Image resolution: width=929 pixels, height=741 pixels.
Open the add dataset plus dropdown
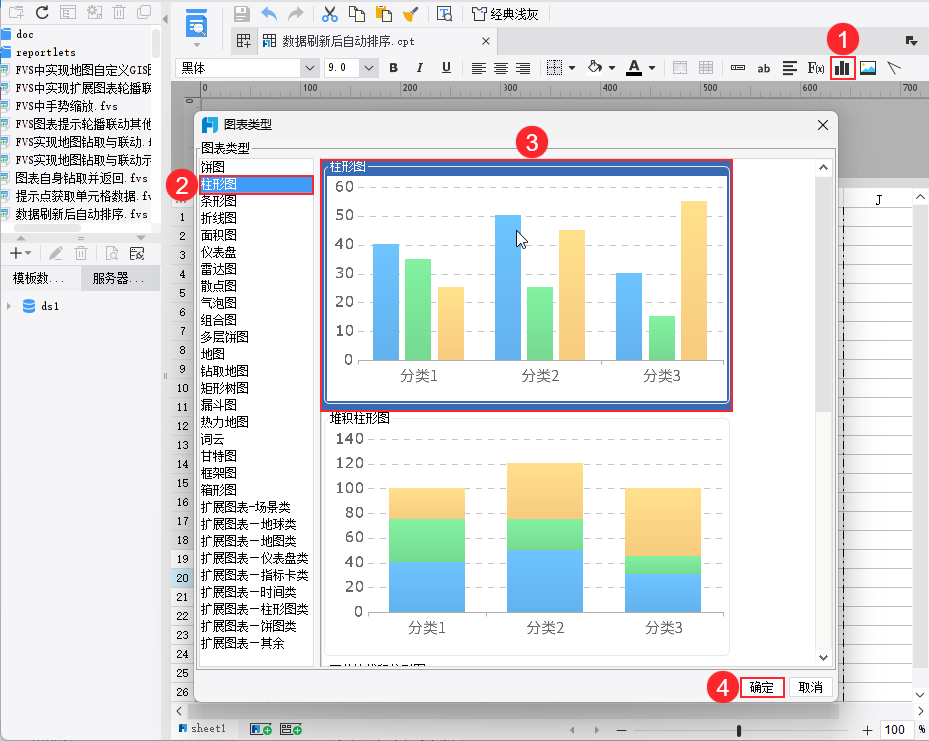pos(20,254)
